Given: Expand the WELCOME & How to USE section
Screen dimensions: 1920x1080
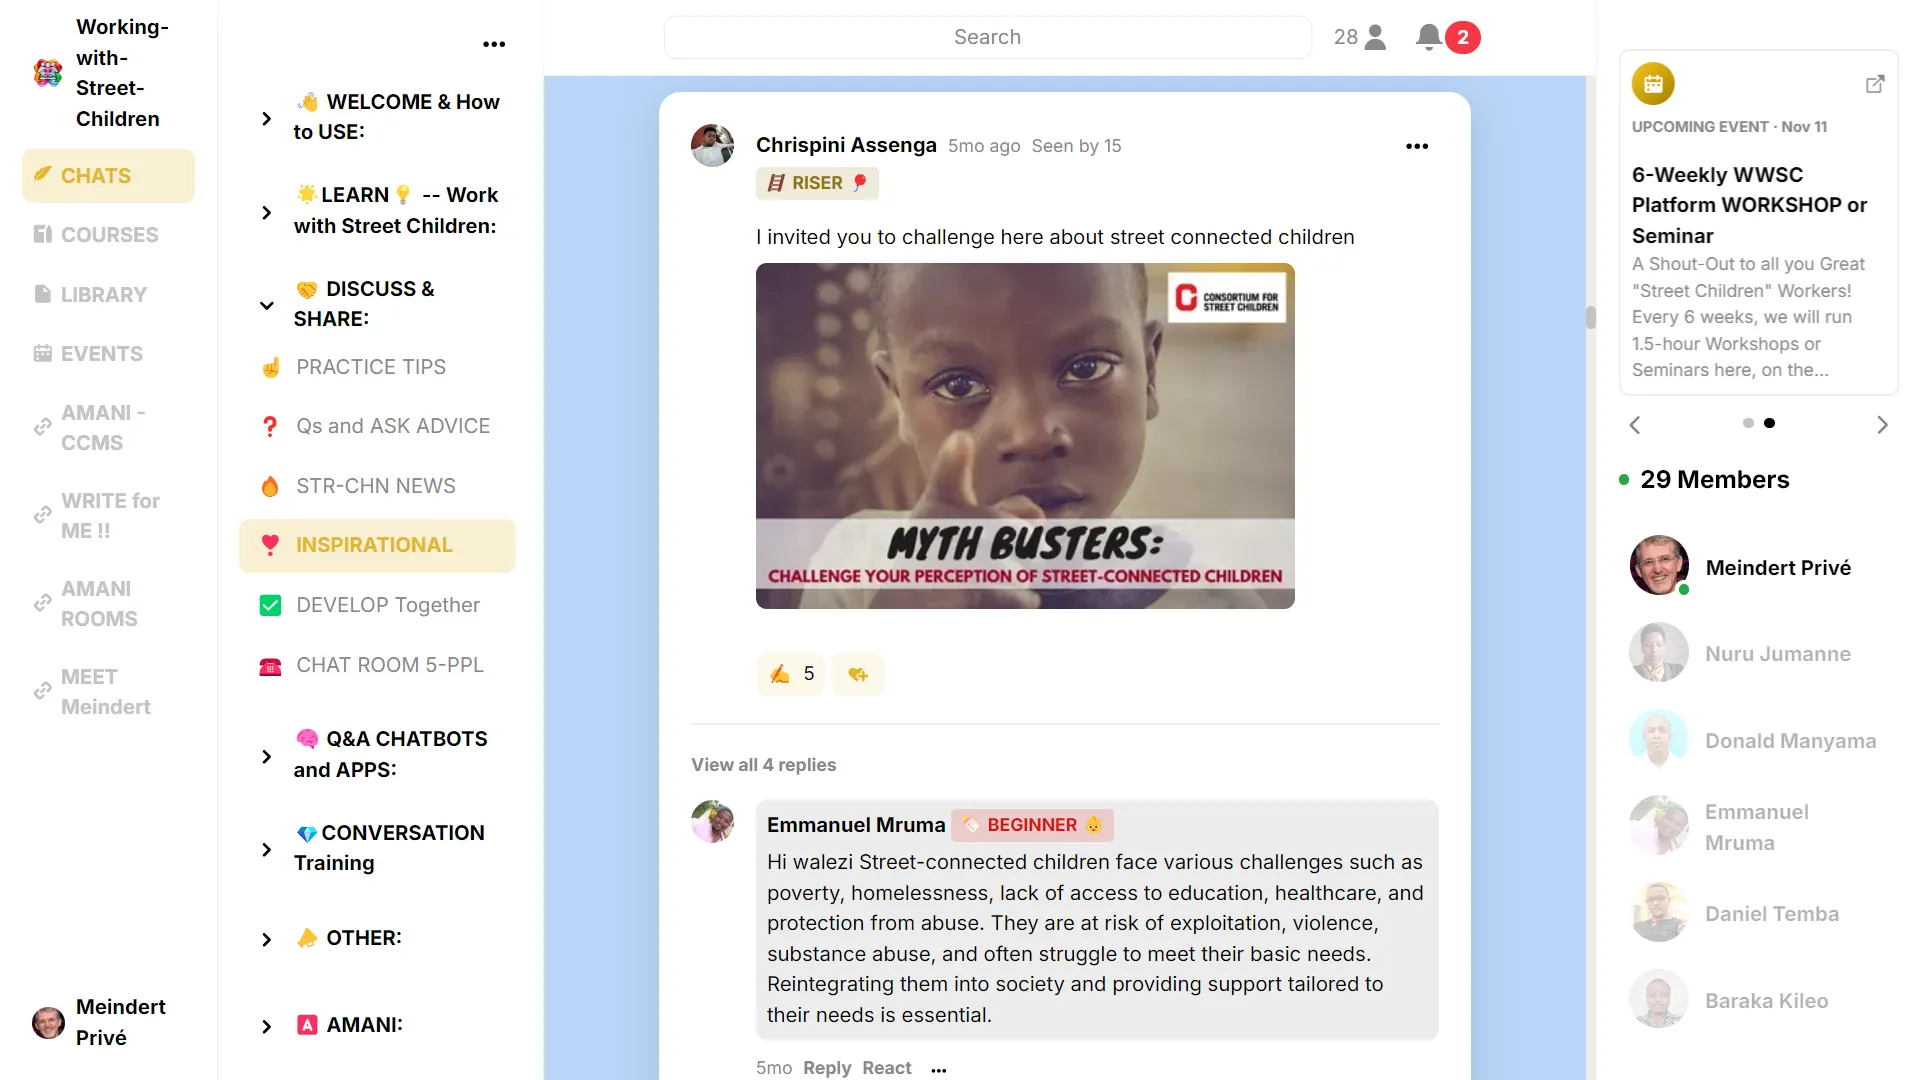Looking at the screenshot, I should click(x=266, y=118).
